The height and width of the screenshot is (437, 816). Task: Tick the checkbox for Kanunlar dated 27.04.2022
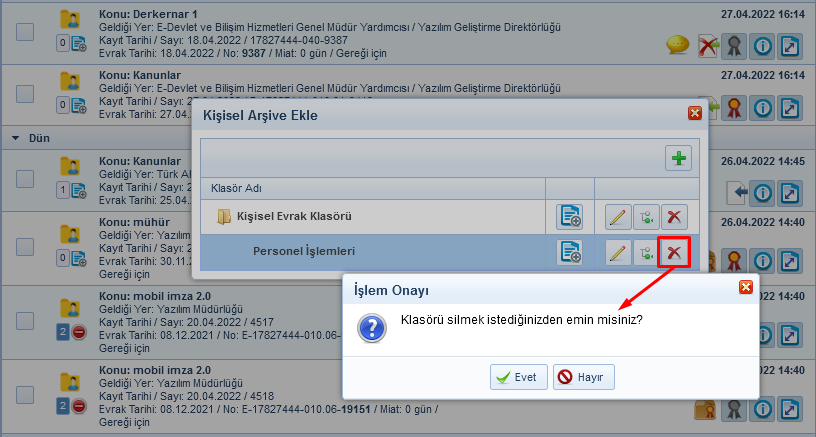(x=25, y=94)
